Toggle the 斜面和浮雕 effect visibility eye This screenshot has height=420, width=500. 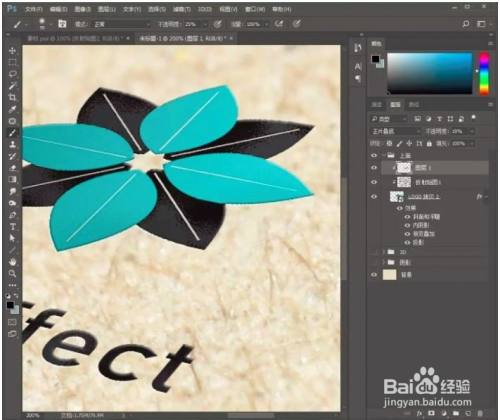point(407,217)
